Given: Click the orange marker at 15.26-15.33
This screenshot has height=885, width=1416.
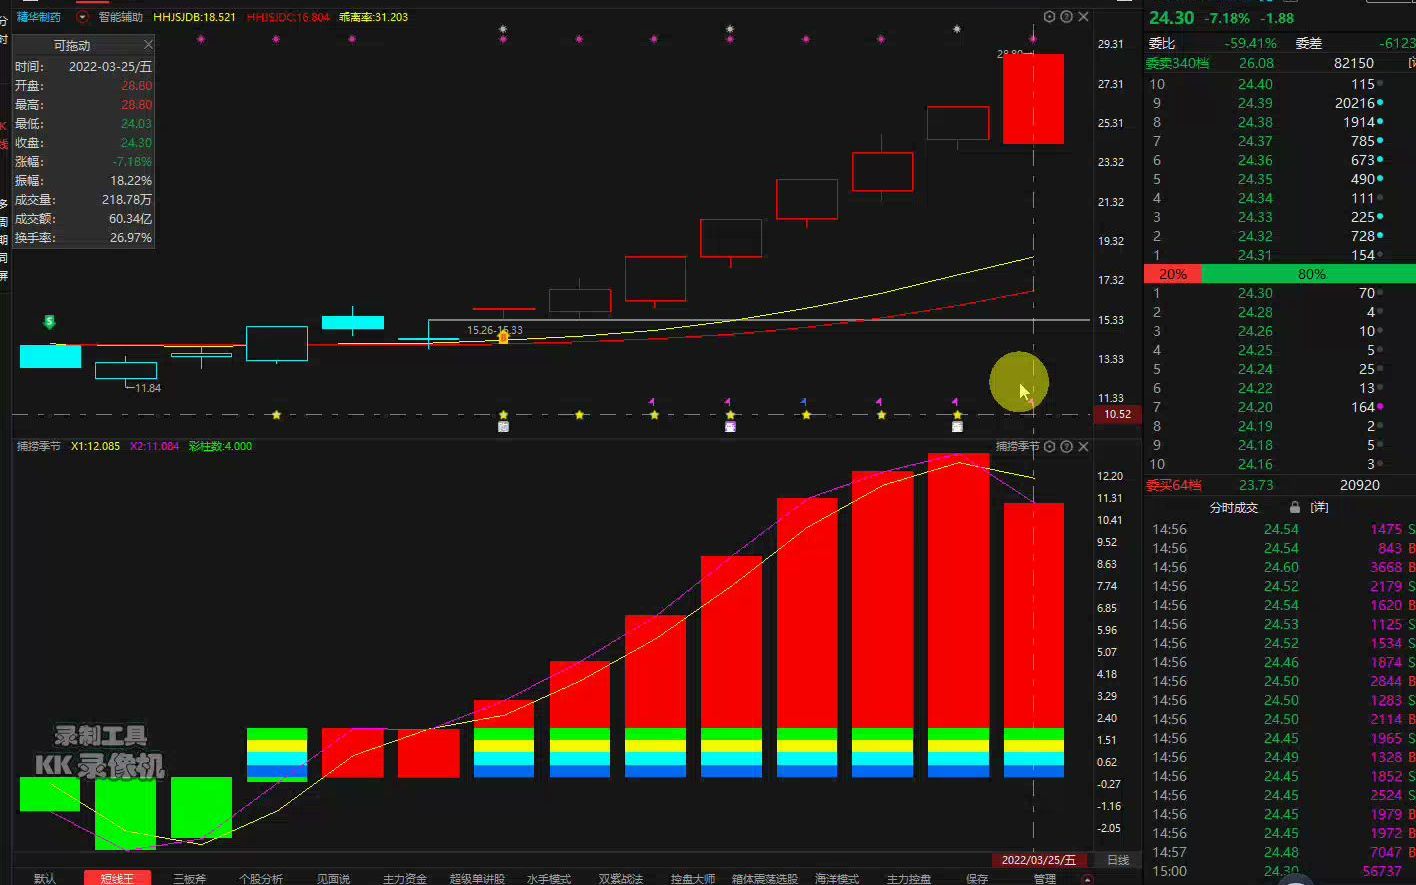Looking at the screenshot, I should pos(503,337).
